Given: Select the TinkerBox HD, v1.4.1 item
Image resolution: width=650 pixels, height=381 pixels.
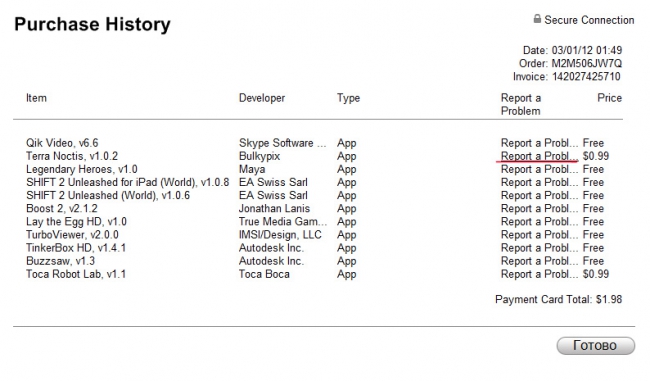Looking at the screenshot, I should 76,248.
